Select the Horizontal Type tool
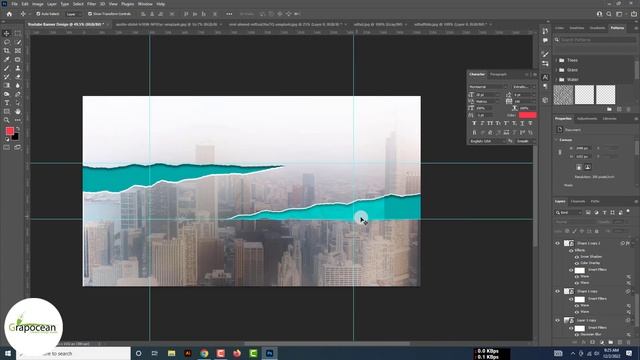 point(7,103)
